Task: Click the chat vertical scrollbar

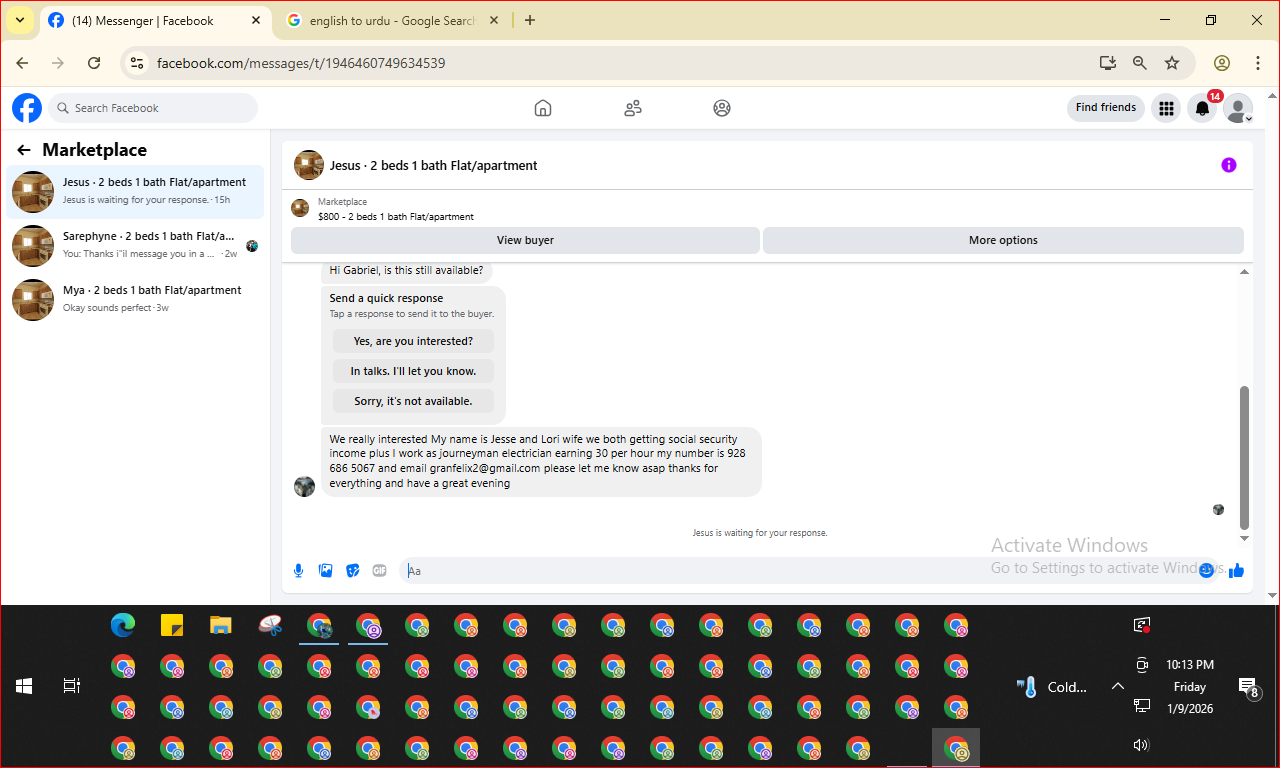Action: click(1244, 457)
